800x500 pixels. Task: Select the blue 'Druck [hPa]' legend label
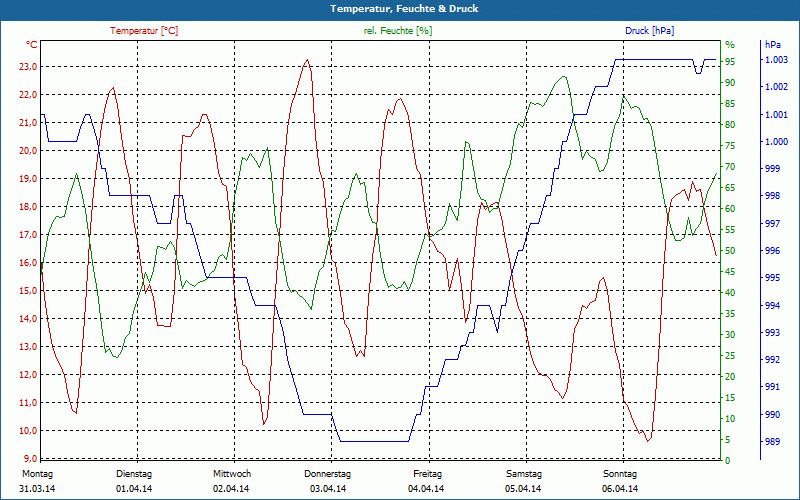coord(649,31)
